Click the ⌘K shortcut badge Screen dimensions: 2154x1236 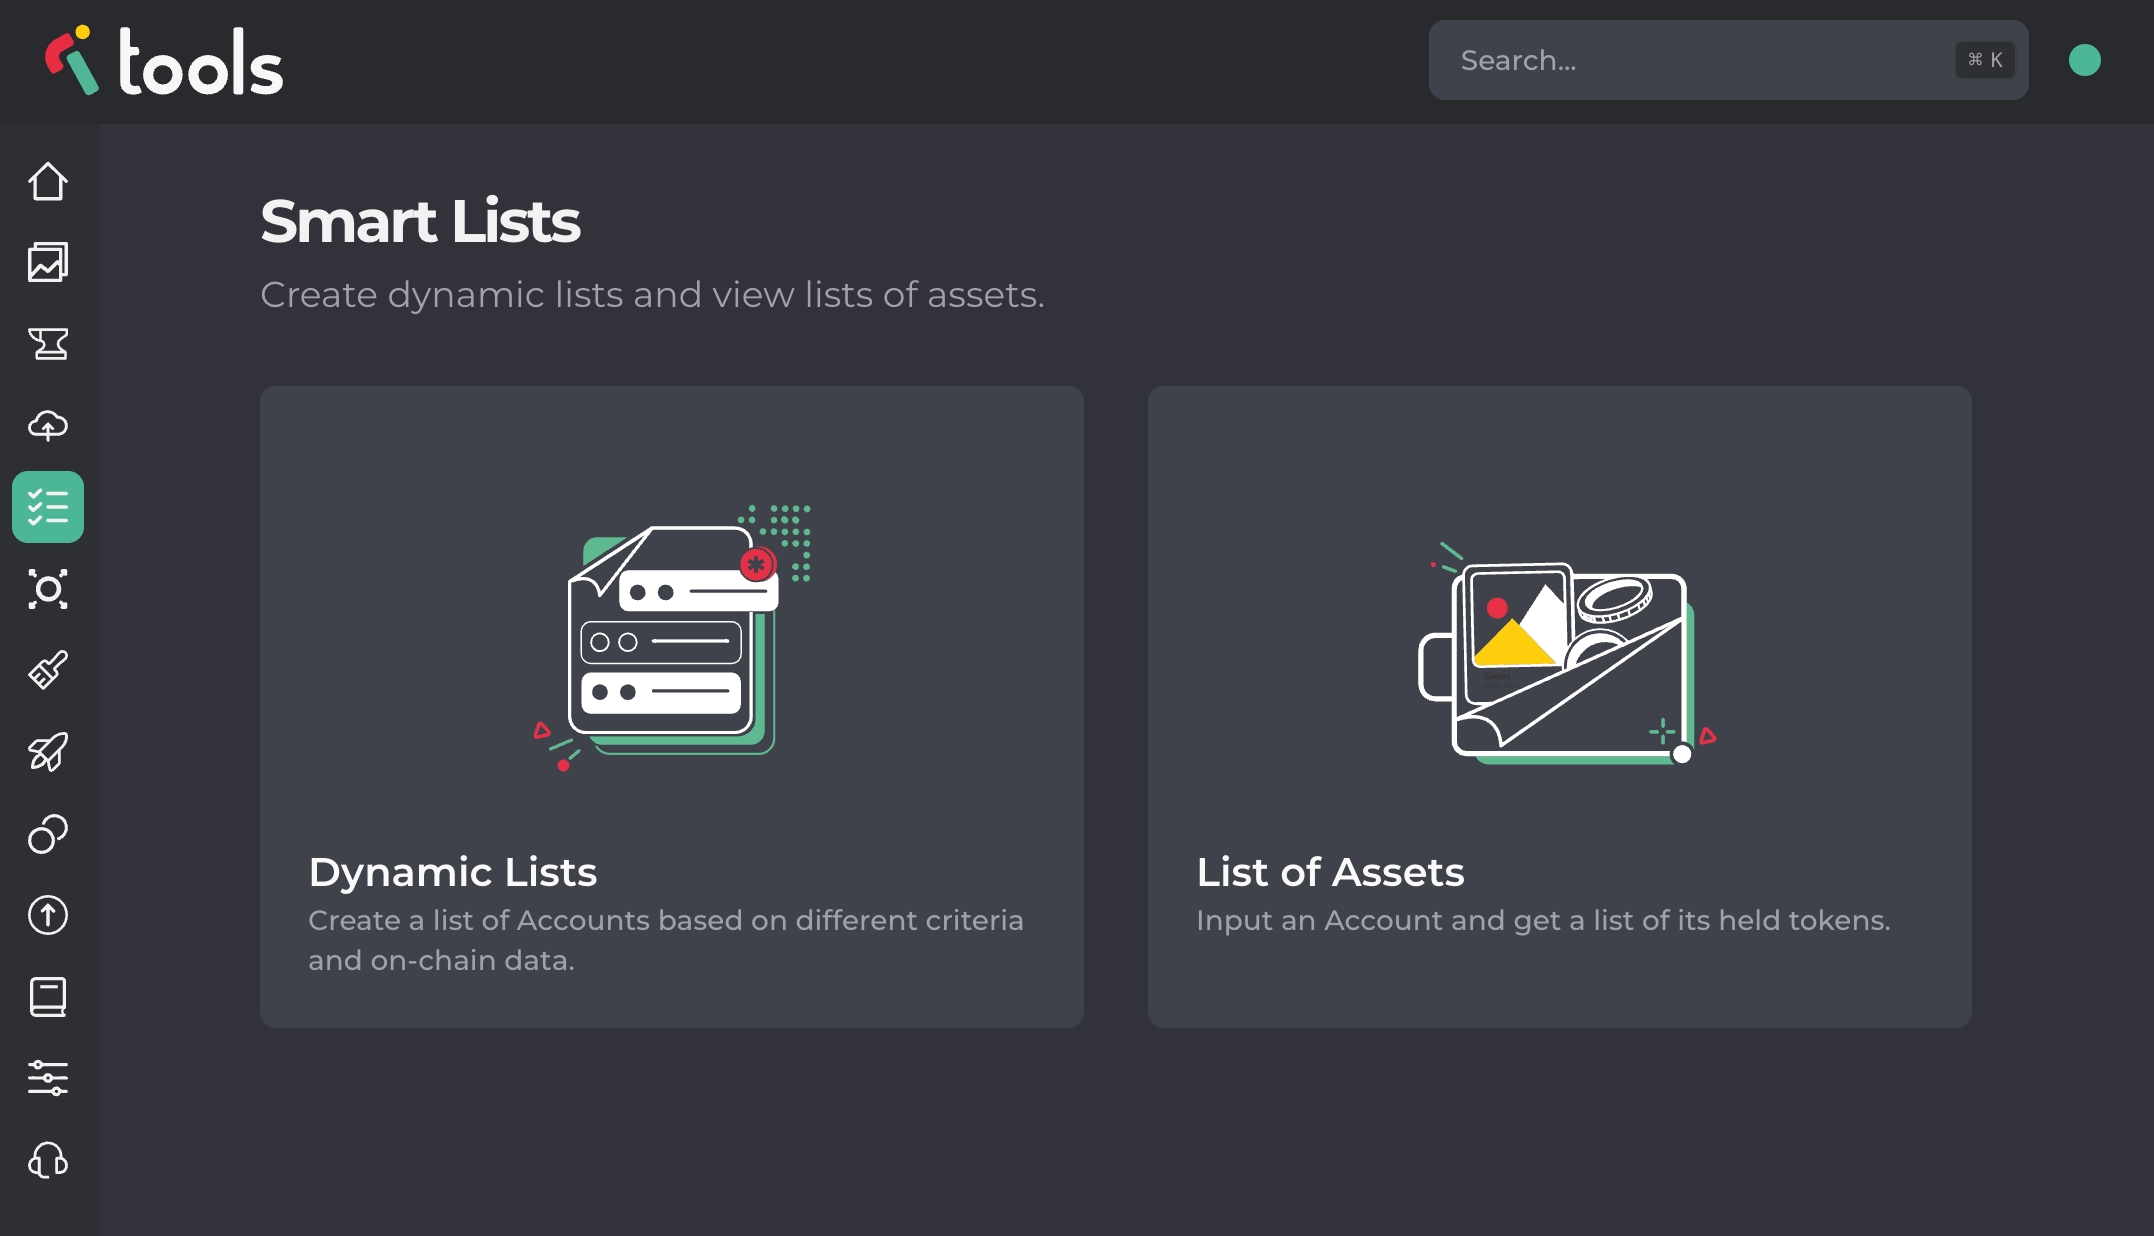point(1985,60)
